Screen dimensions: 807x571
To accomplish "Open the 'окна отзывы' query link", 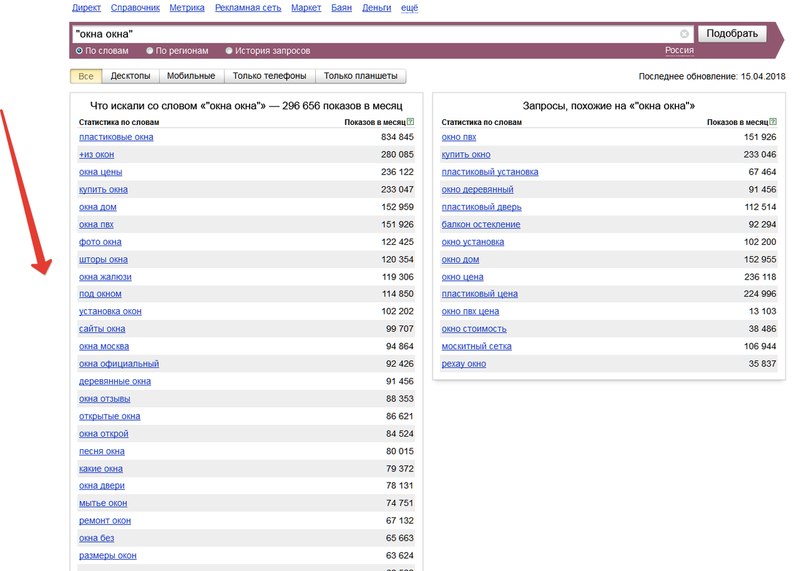I will [x=104, y=399].
